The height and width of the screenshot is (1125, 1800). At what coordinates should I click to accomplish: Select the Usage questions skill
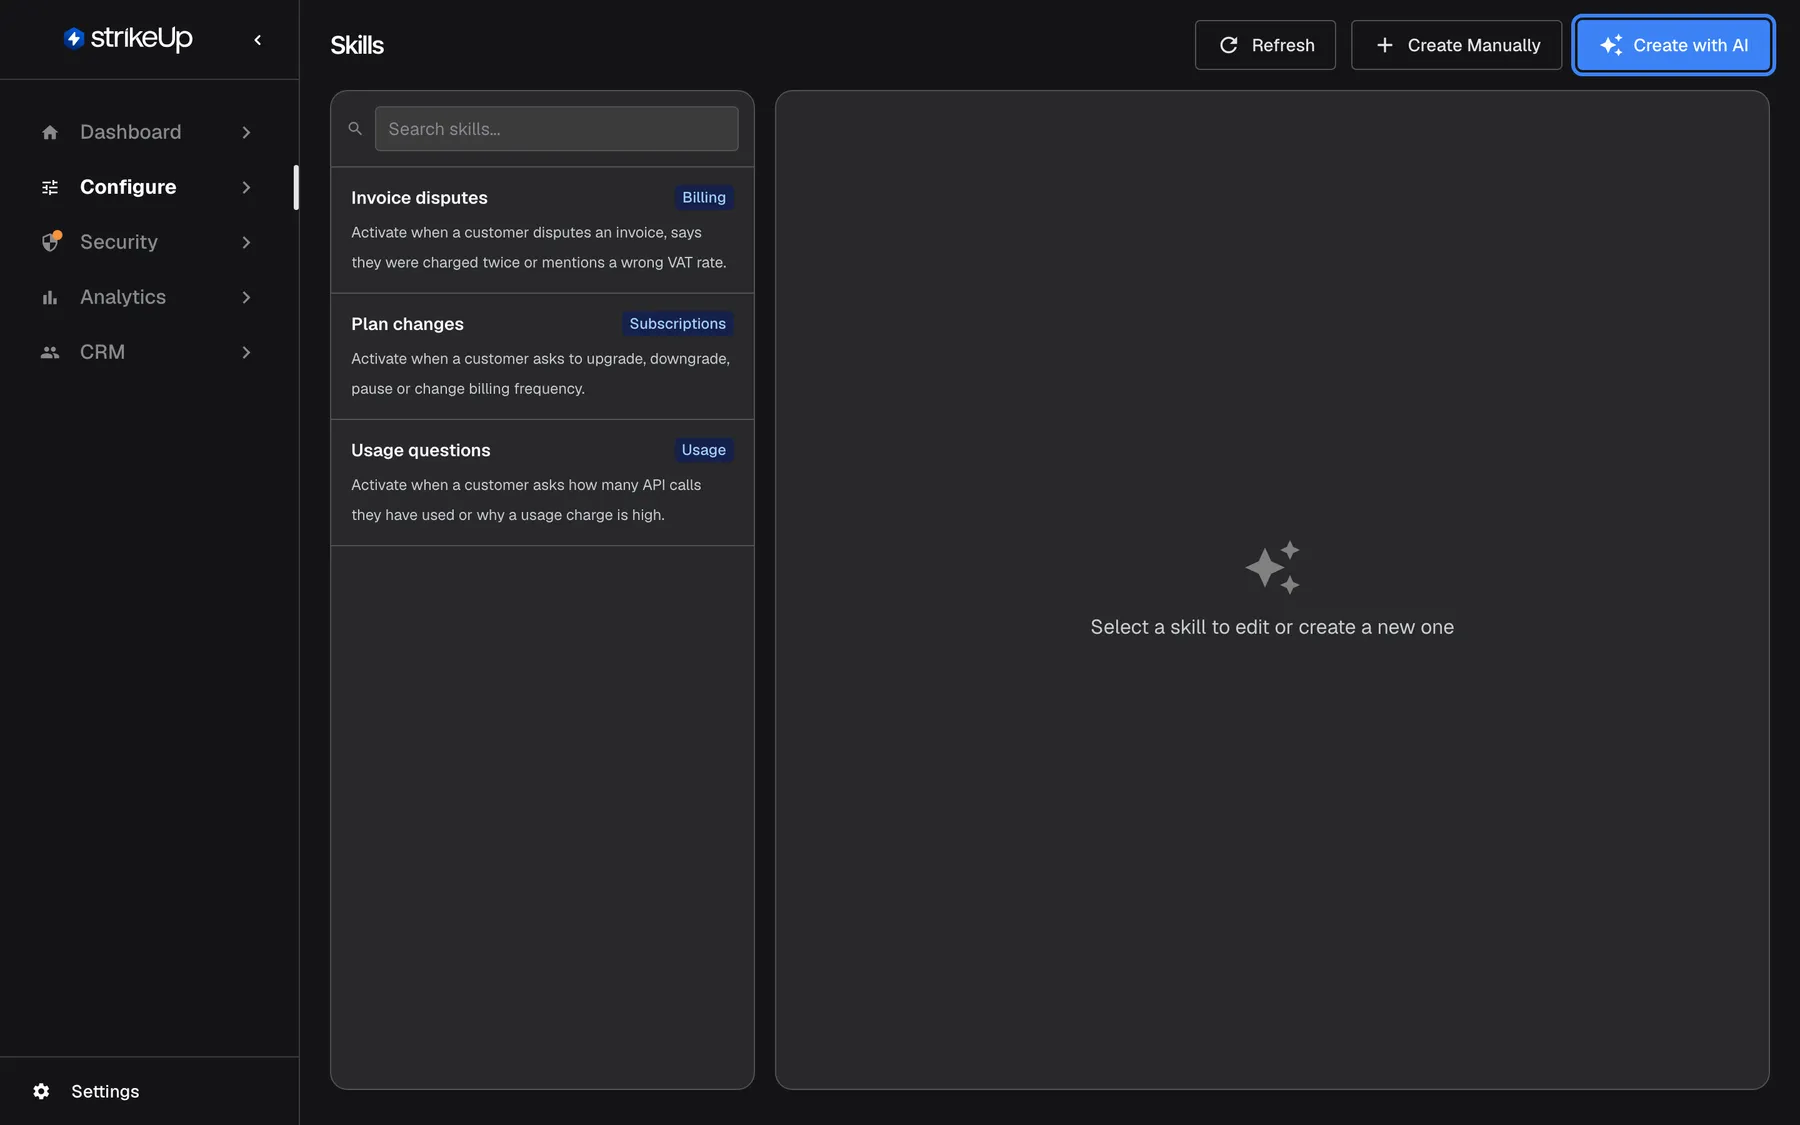click(x=542, y=482)
